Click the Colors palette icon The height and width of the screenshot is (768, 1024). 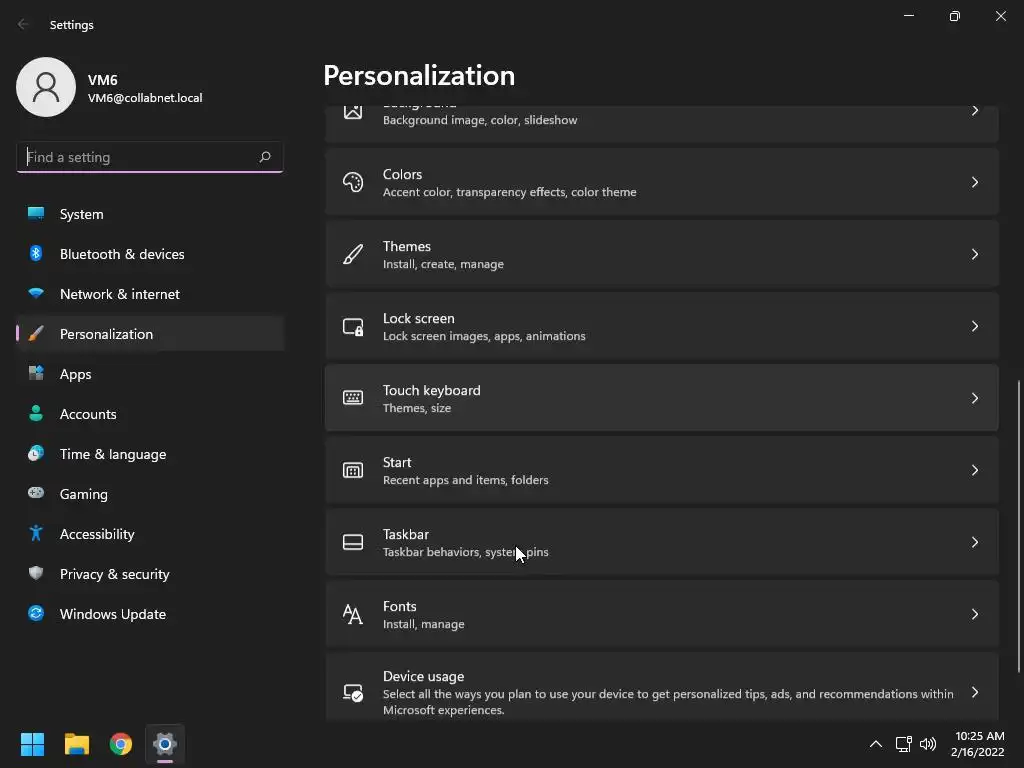[x=353, y=182]
